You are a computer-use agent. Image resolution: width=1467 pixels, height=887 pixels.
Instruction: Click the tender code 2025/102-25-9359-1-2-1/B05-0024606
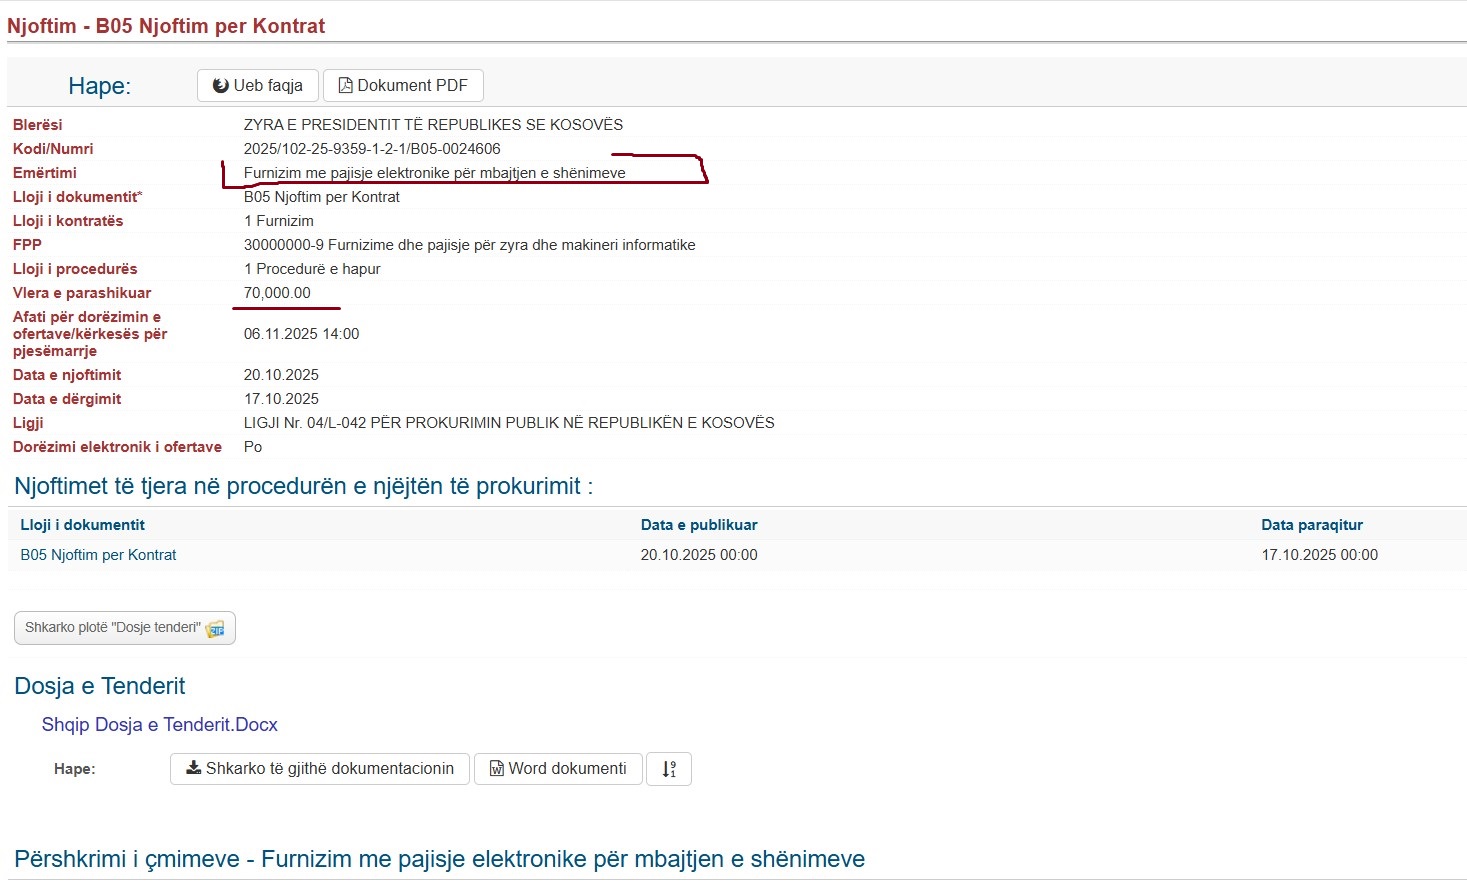(372, 149)
